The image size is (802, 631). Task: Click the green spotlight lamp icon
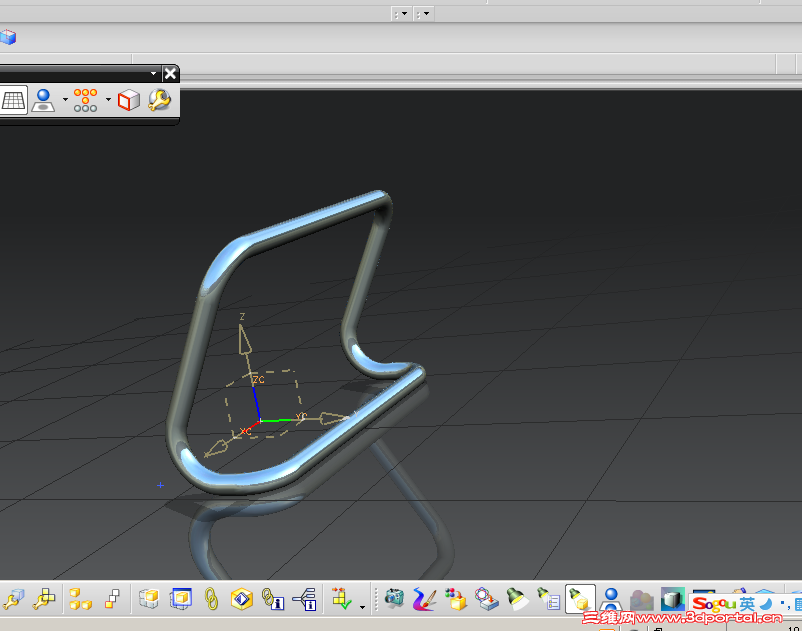(x=518, y=599)
